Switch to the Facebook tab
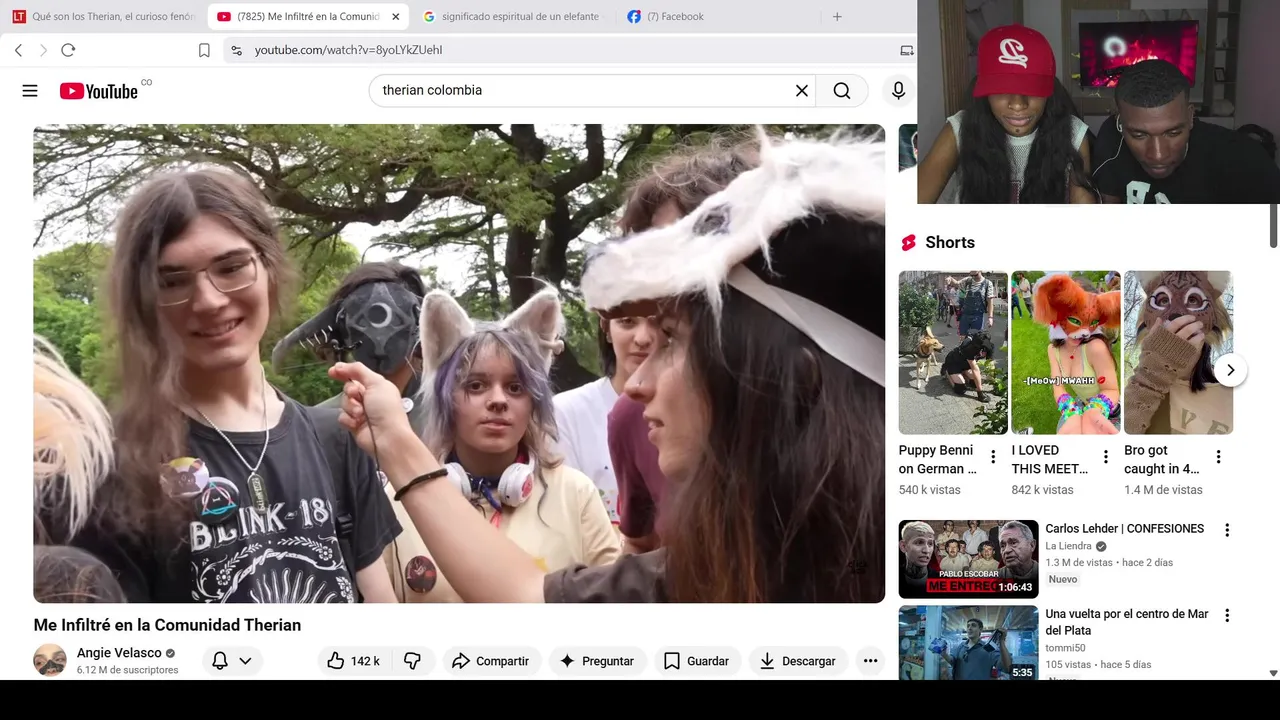This screenshot has height=720, width=1280. [717, 17]
